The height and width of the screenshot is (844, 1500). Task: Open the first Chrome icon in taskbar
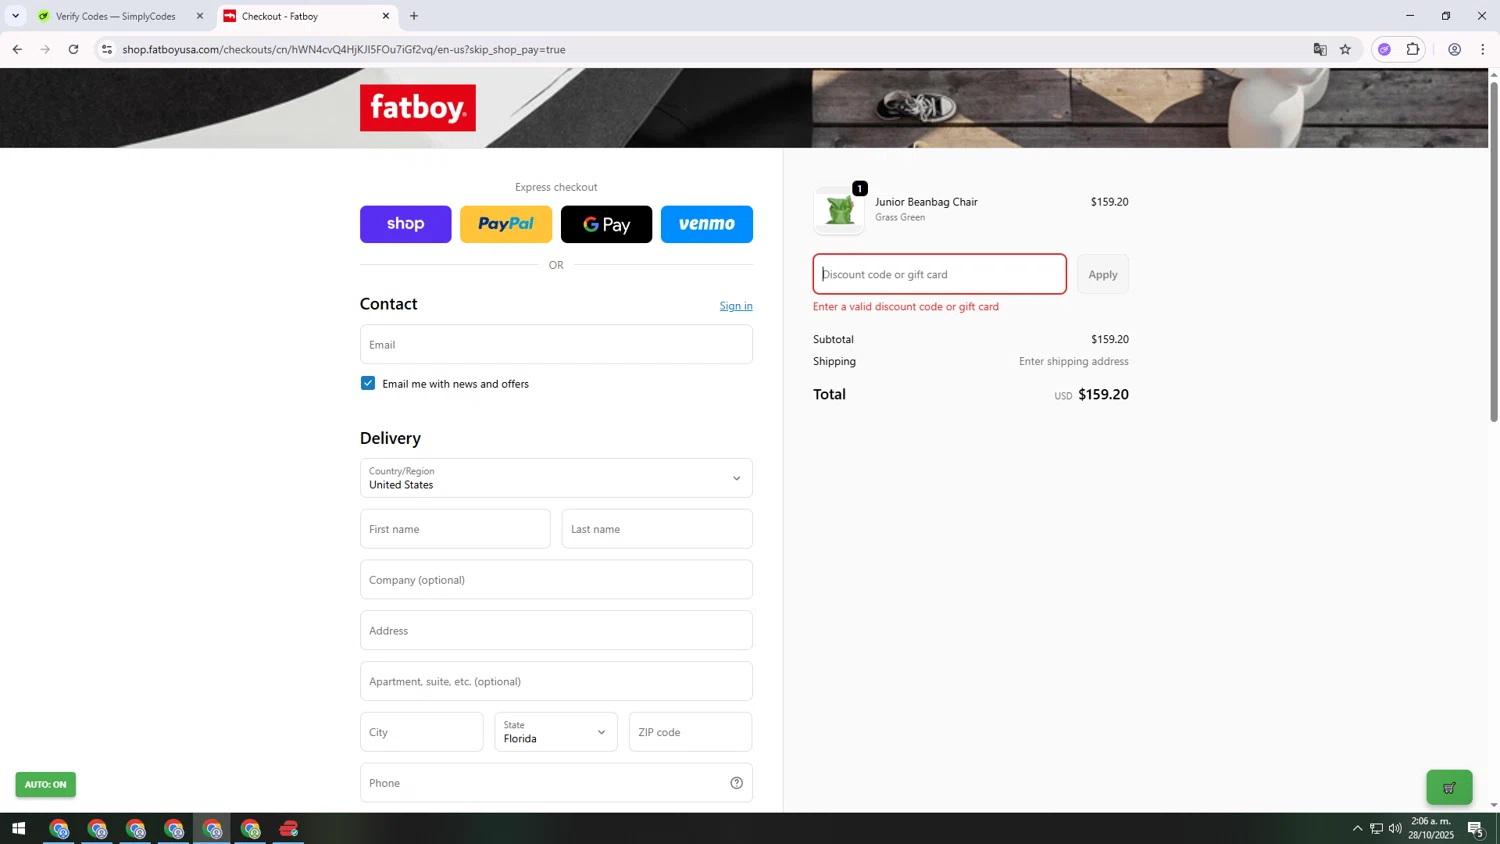coord(59,829)
